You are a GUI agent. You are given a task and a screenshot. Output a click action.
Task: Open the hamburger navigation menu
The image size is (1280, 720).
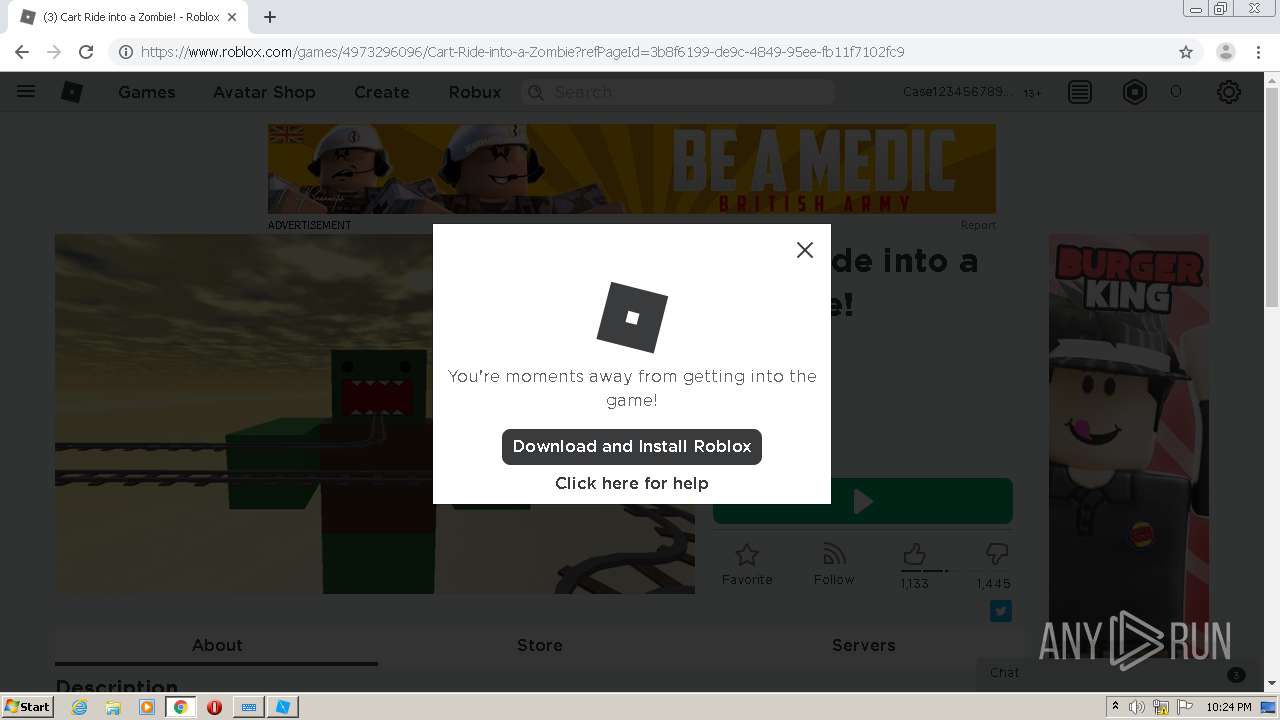(x=26, y=92)
